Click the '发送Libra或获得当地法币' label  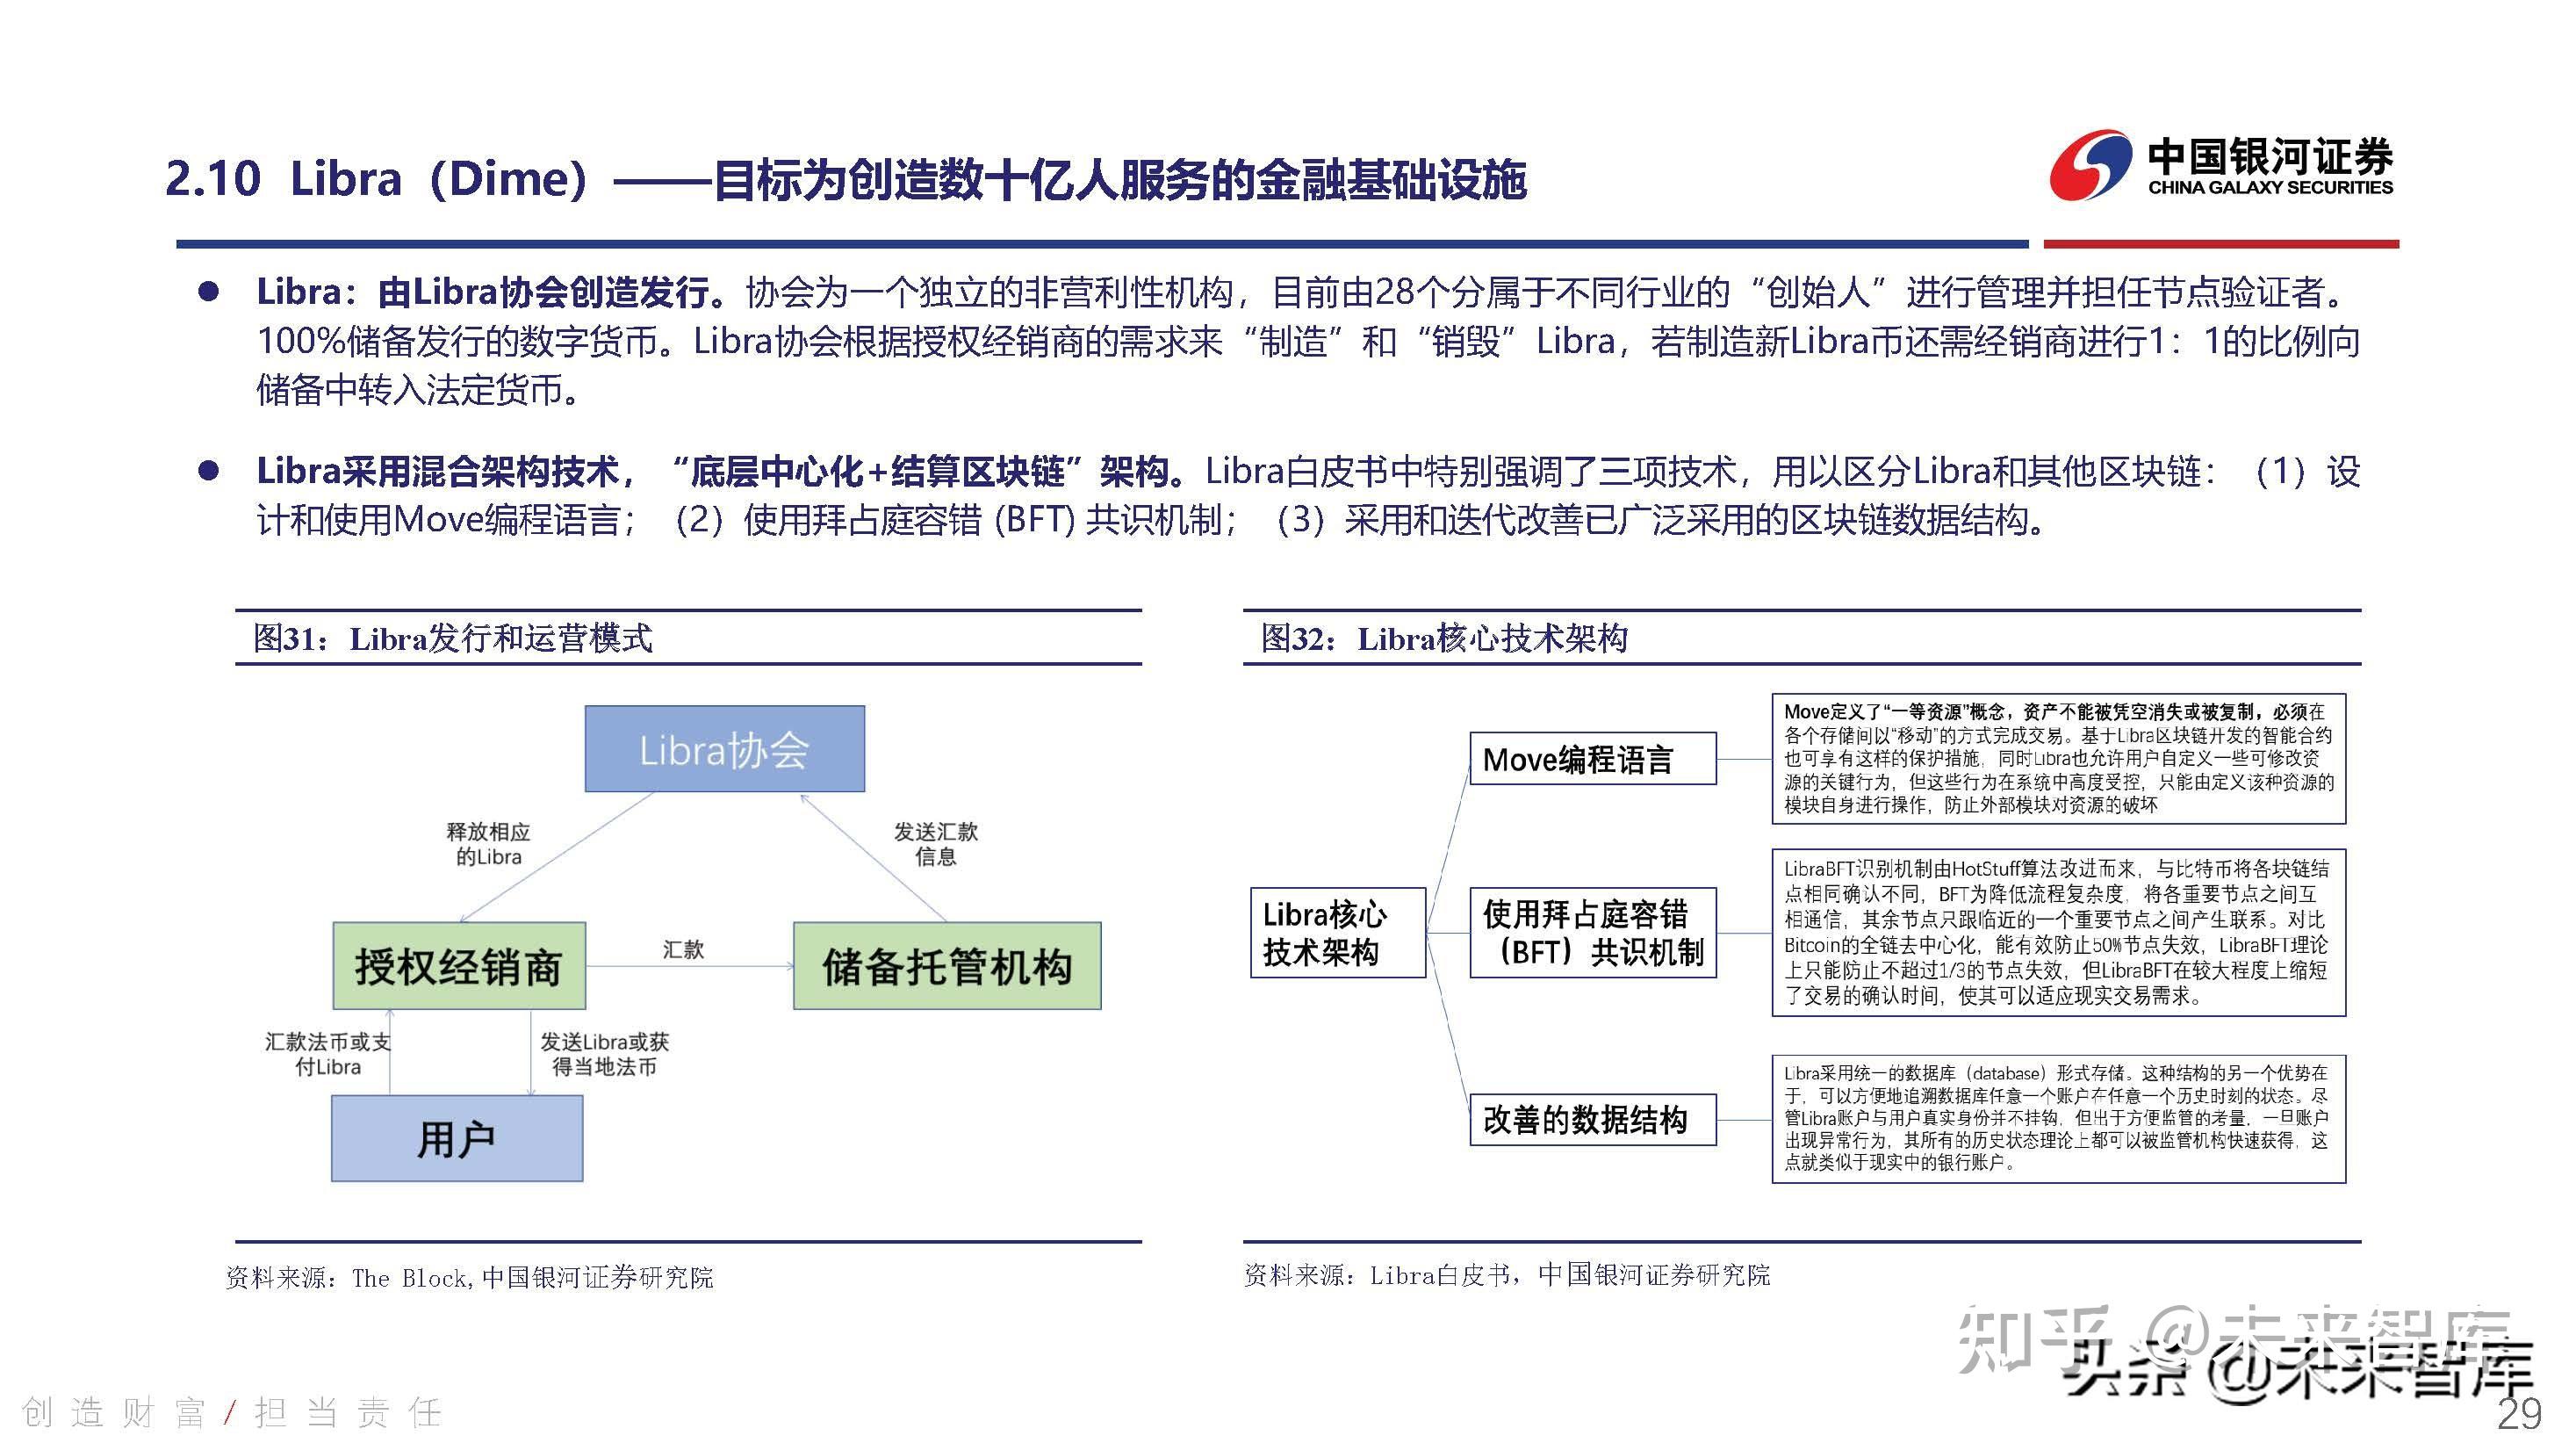pyautogui.click(x=604, y=1054)
